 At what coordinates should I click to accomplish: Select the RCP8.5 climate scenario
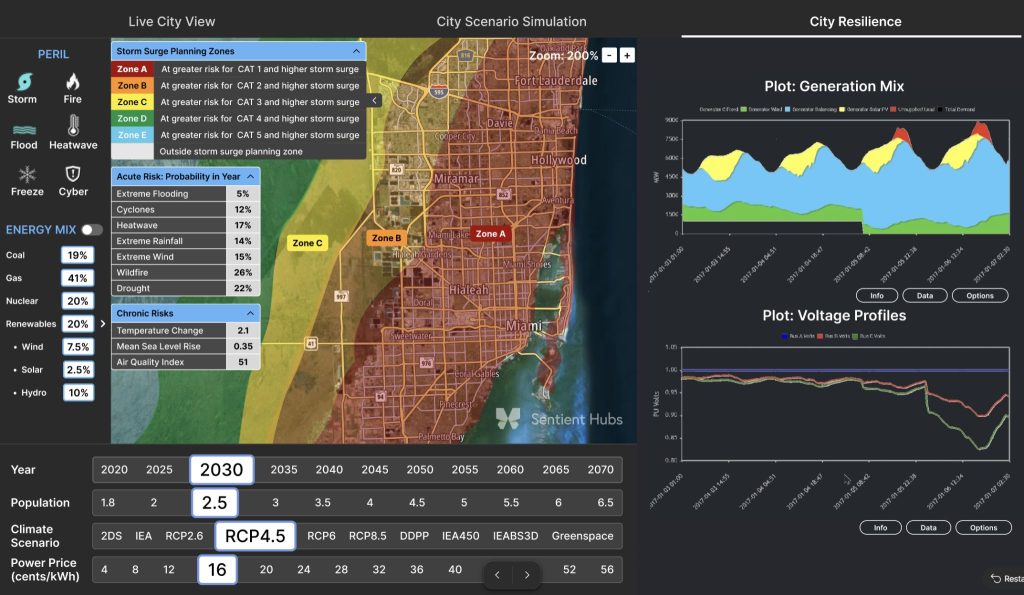point(368,536)
